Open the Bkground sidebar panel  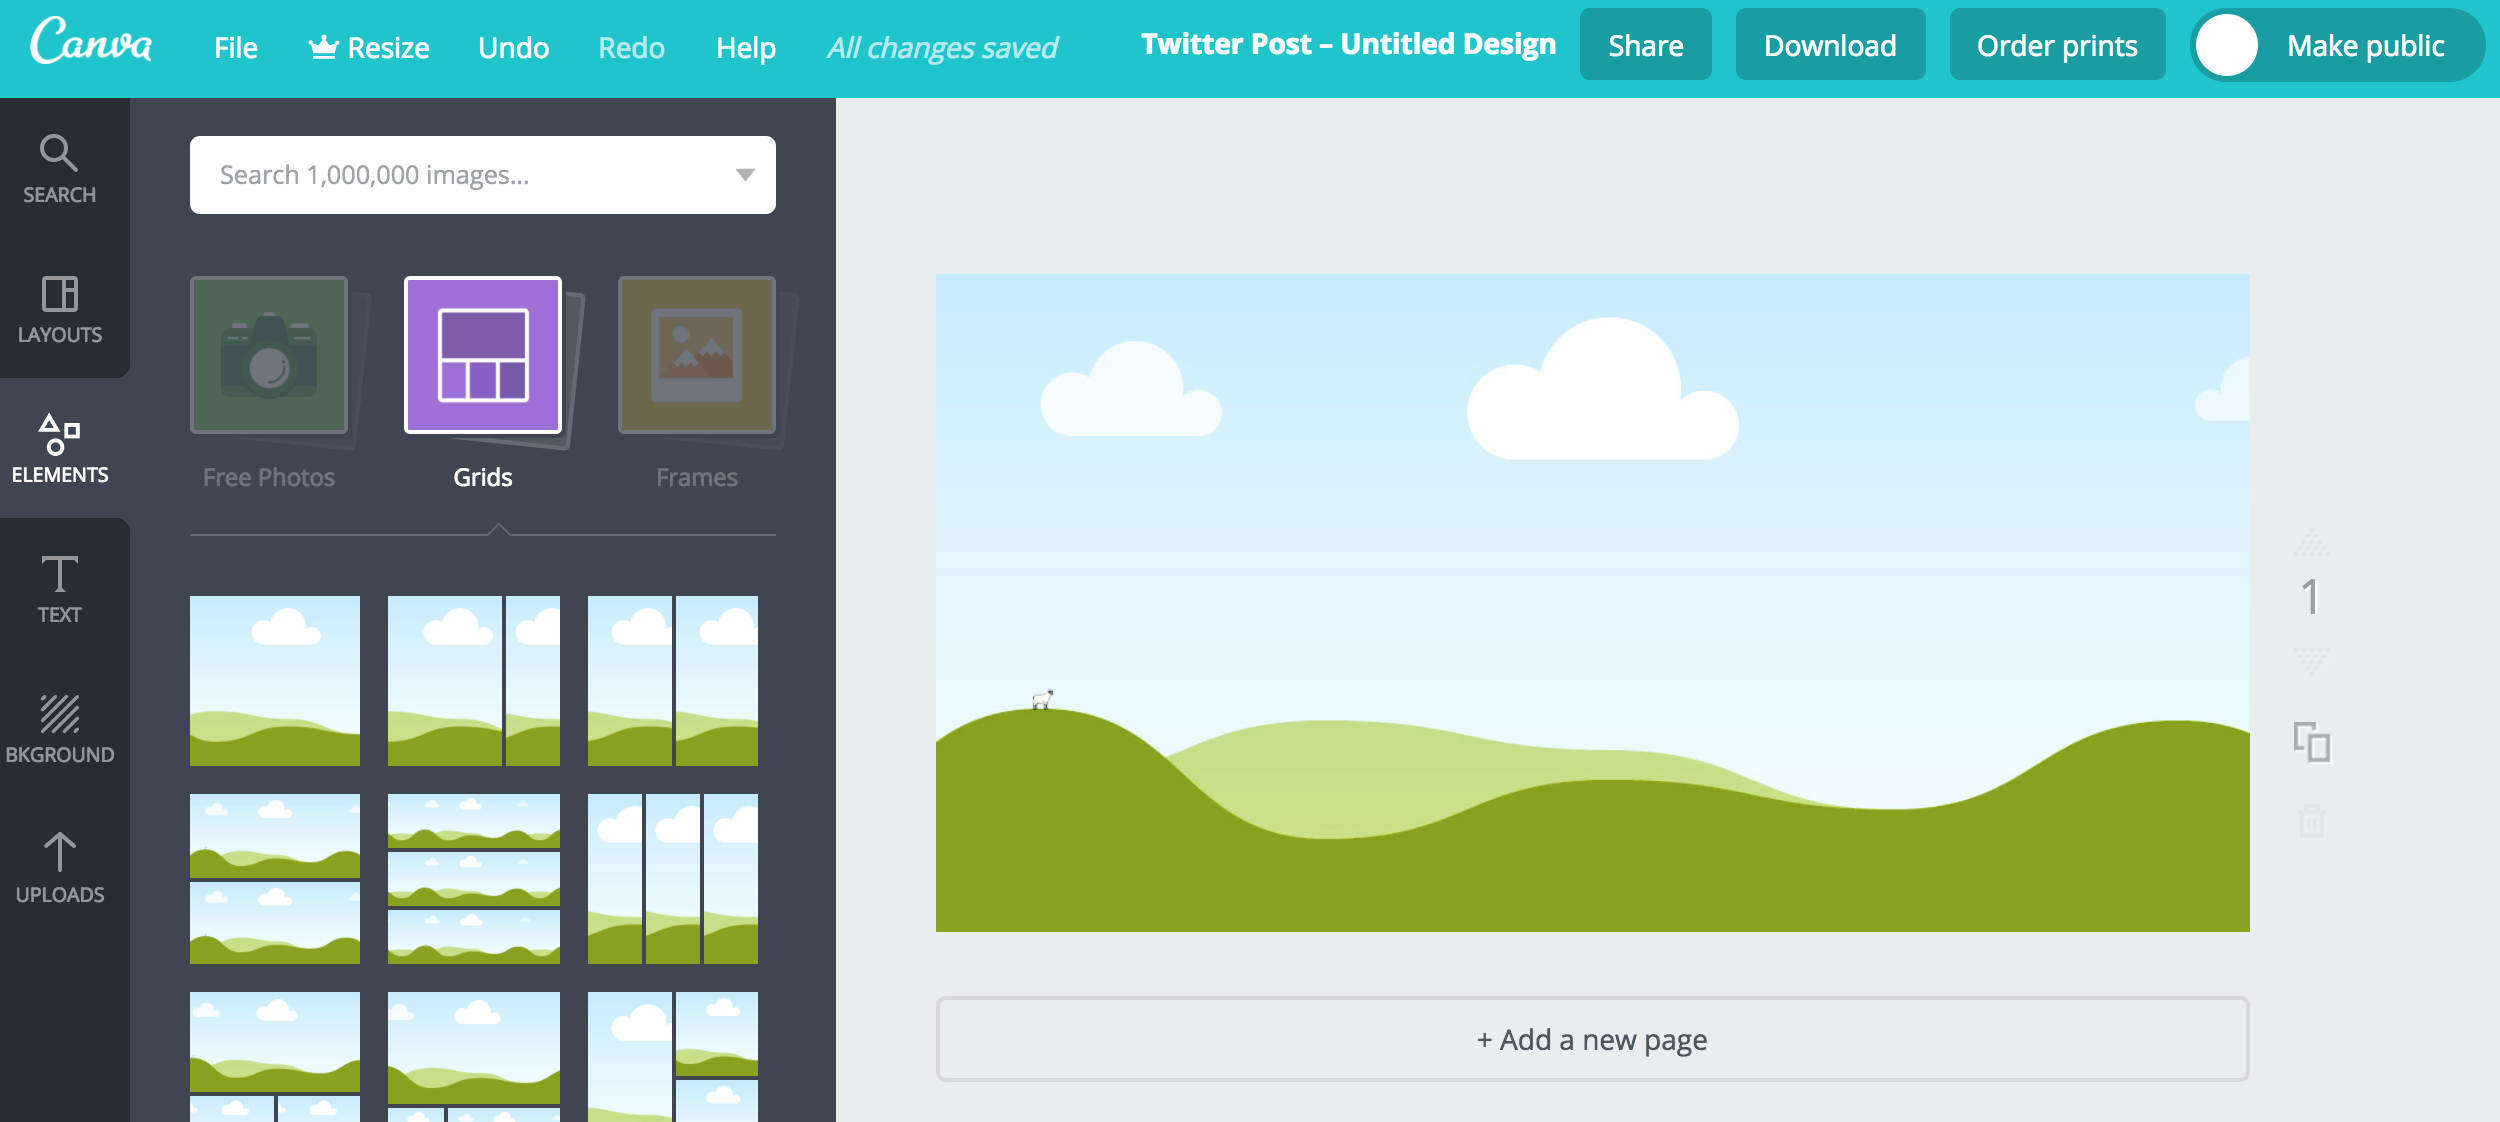click(x=60, y=728)
